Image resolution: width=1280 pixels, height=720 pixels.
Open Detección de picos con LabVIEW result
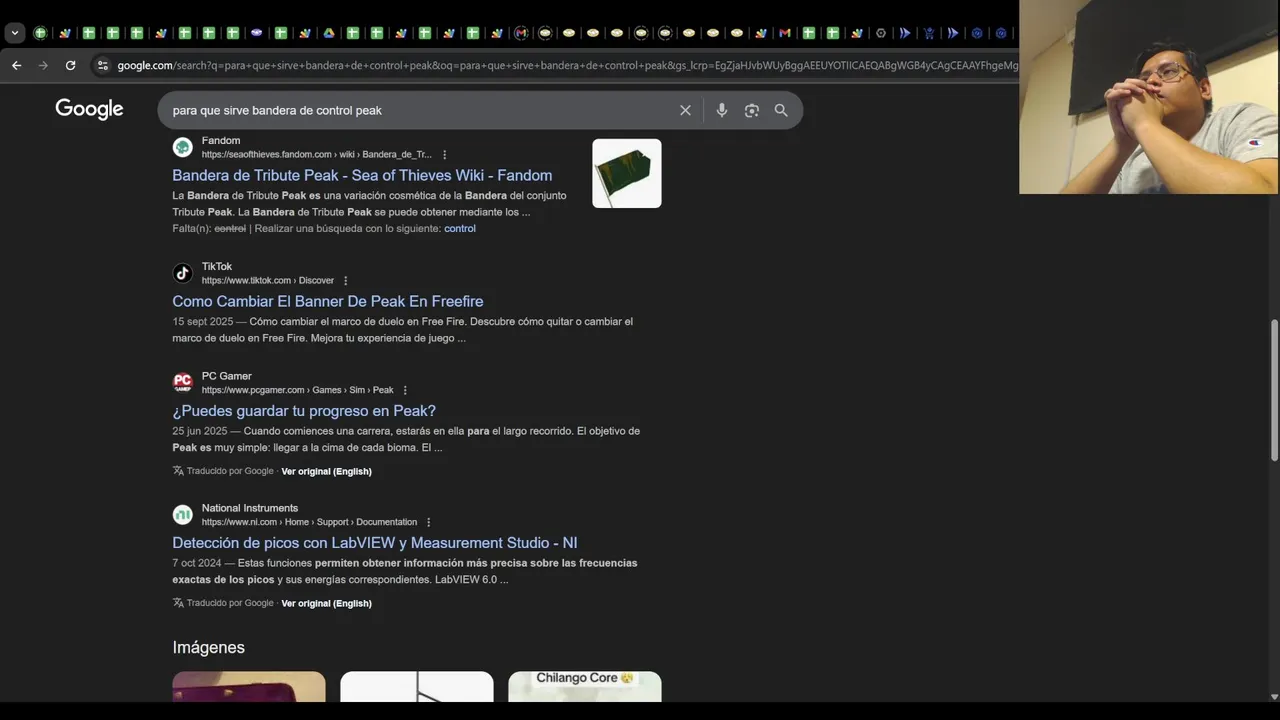pyautogui.click(x=375, y=543)
